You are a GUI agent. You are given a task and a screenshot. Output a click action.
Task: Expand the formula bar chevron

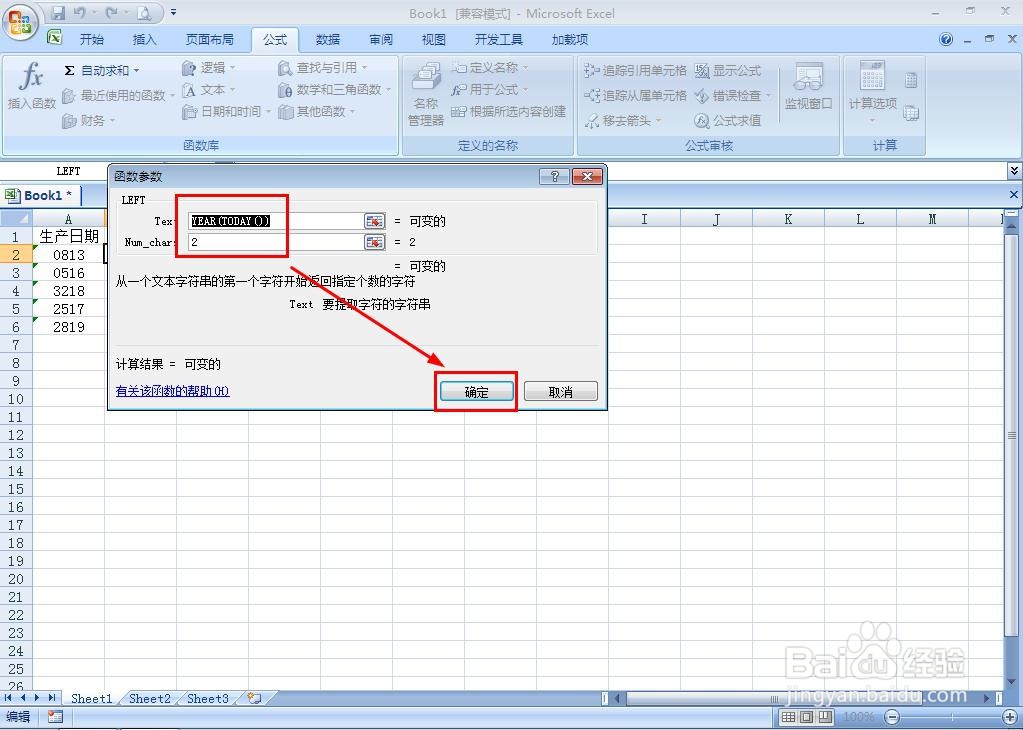1014,171
